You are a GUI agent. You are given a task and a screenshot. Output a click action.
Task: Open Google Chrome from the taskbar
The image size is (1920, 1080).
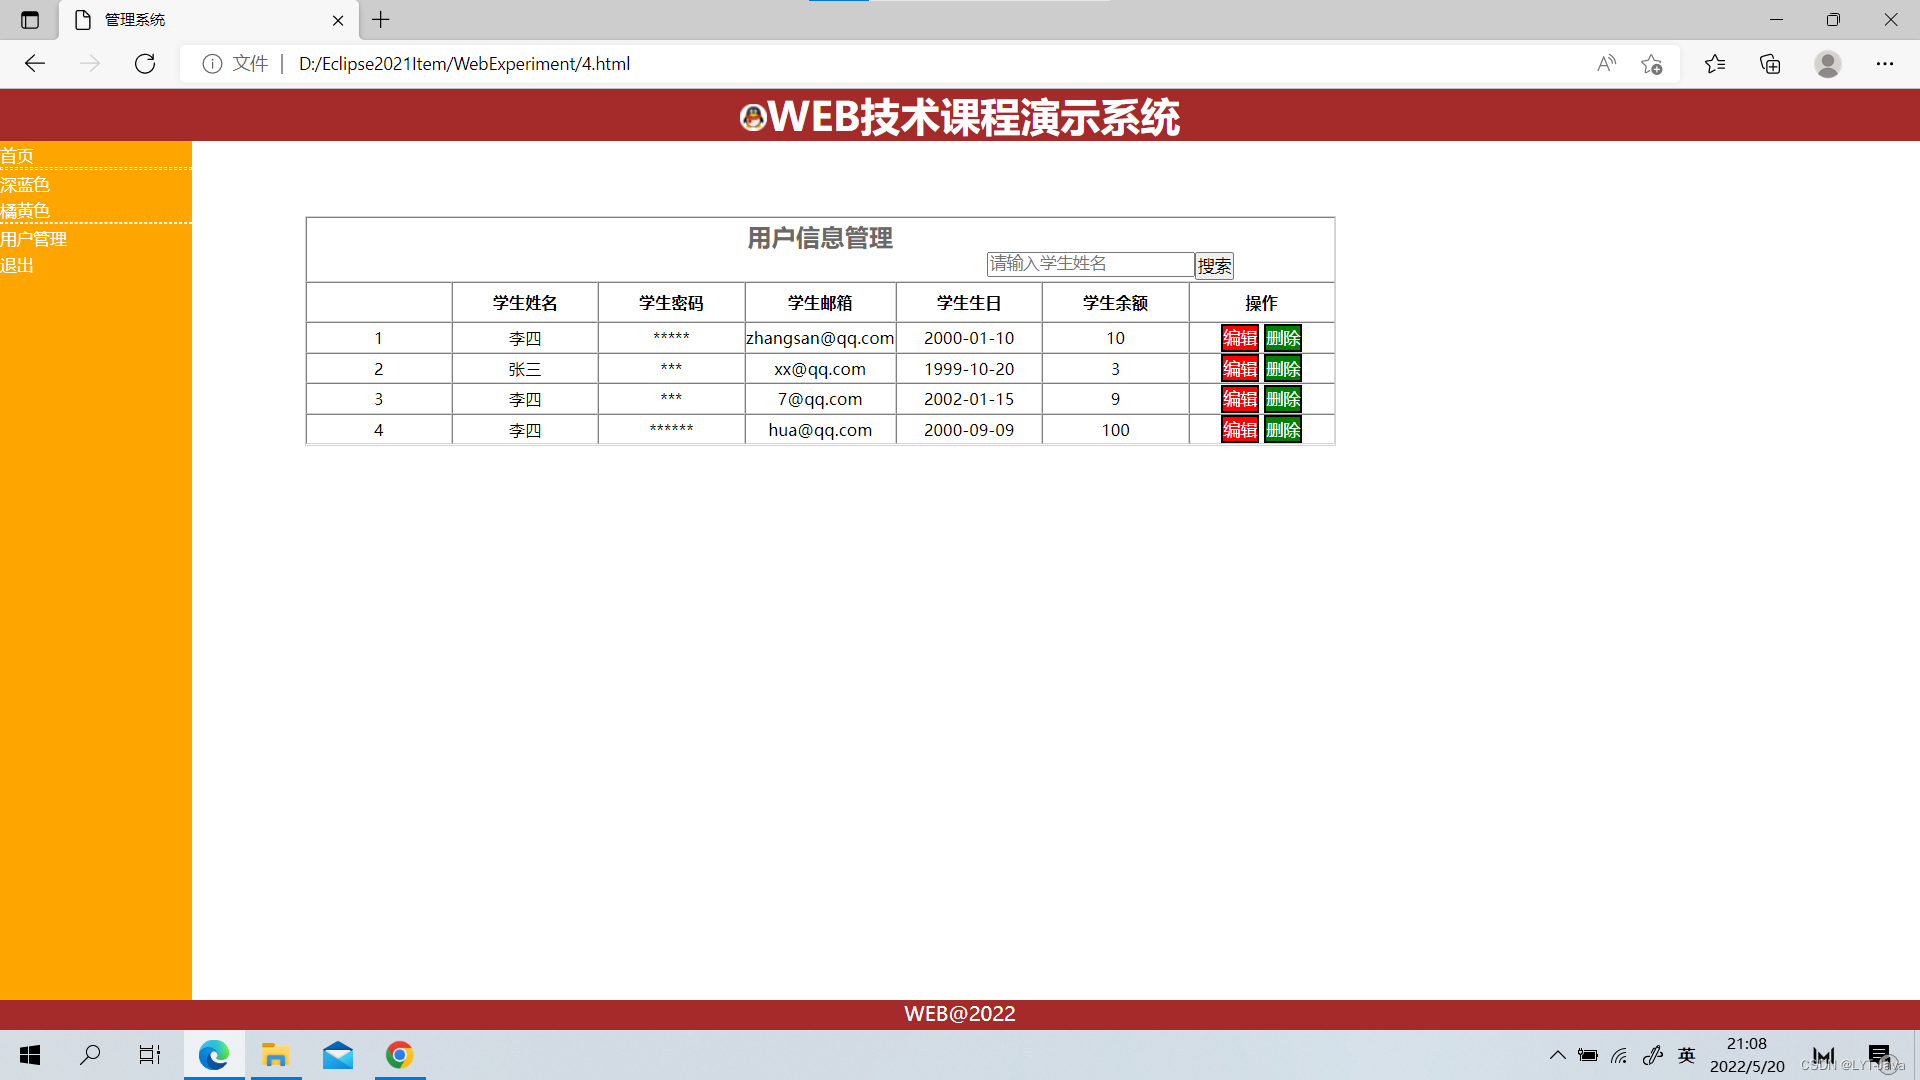coord(399,1055)
